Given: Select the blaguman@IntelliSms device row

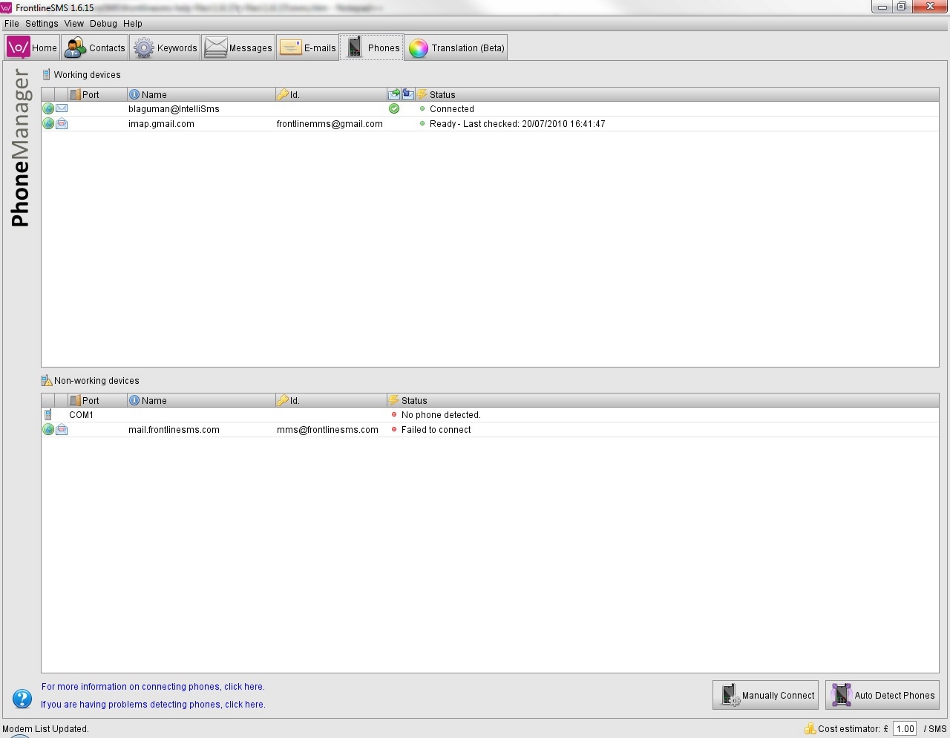Looking at the screenshot, I should [490, 109].
